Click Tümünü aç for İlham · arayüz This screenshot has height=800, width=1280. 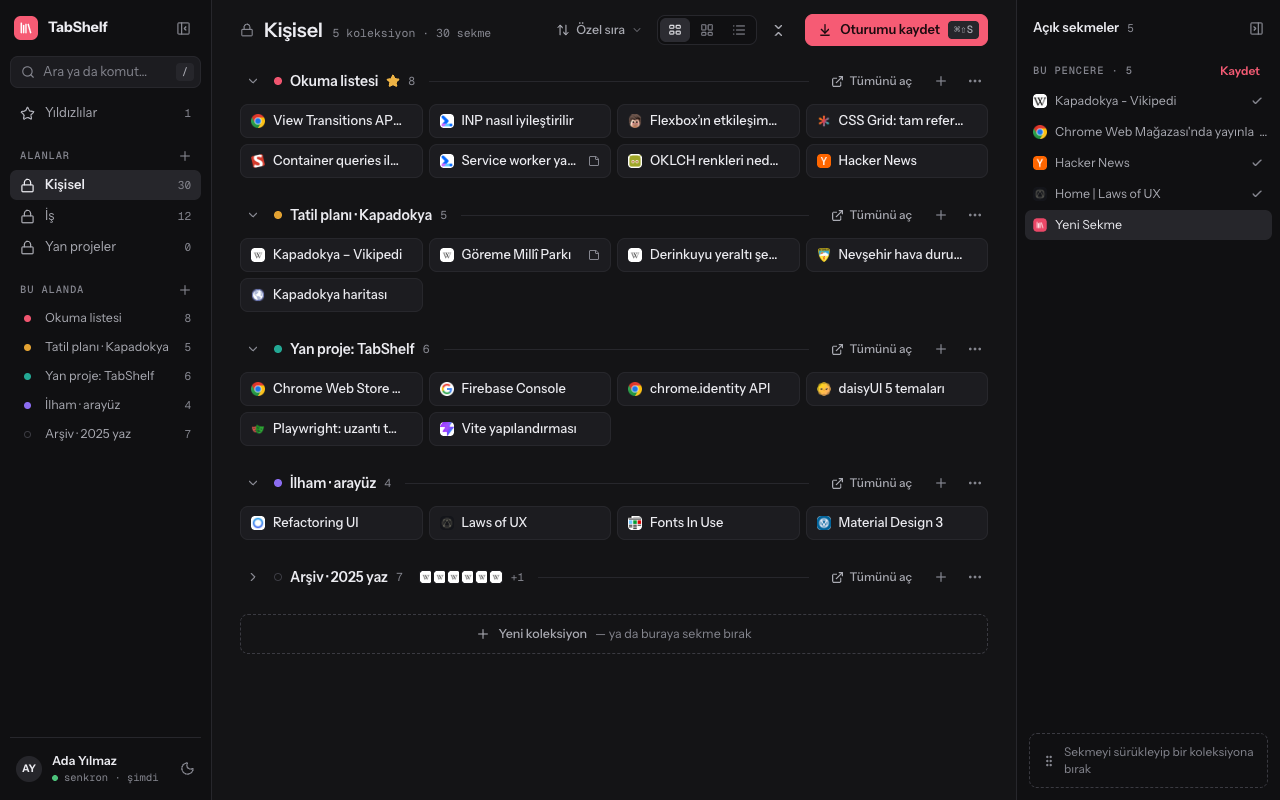(x=872, y=483)
